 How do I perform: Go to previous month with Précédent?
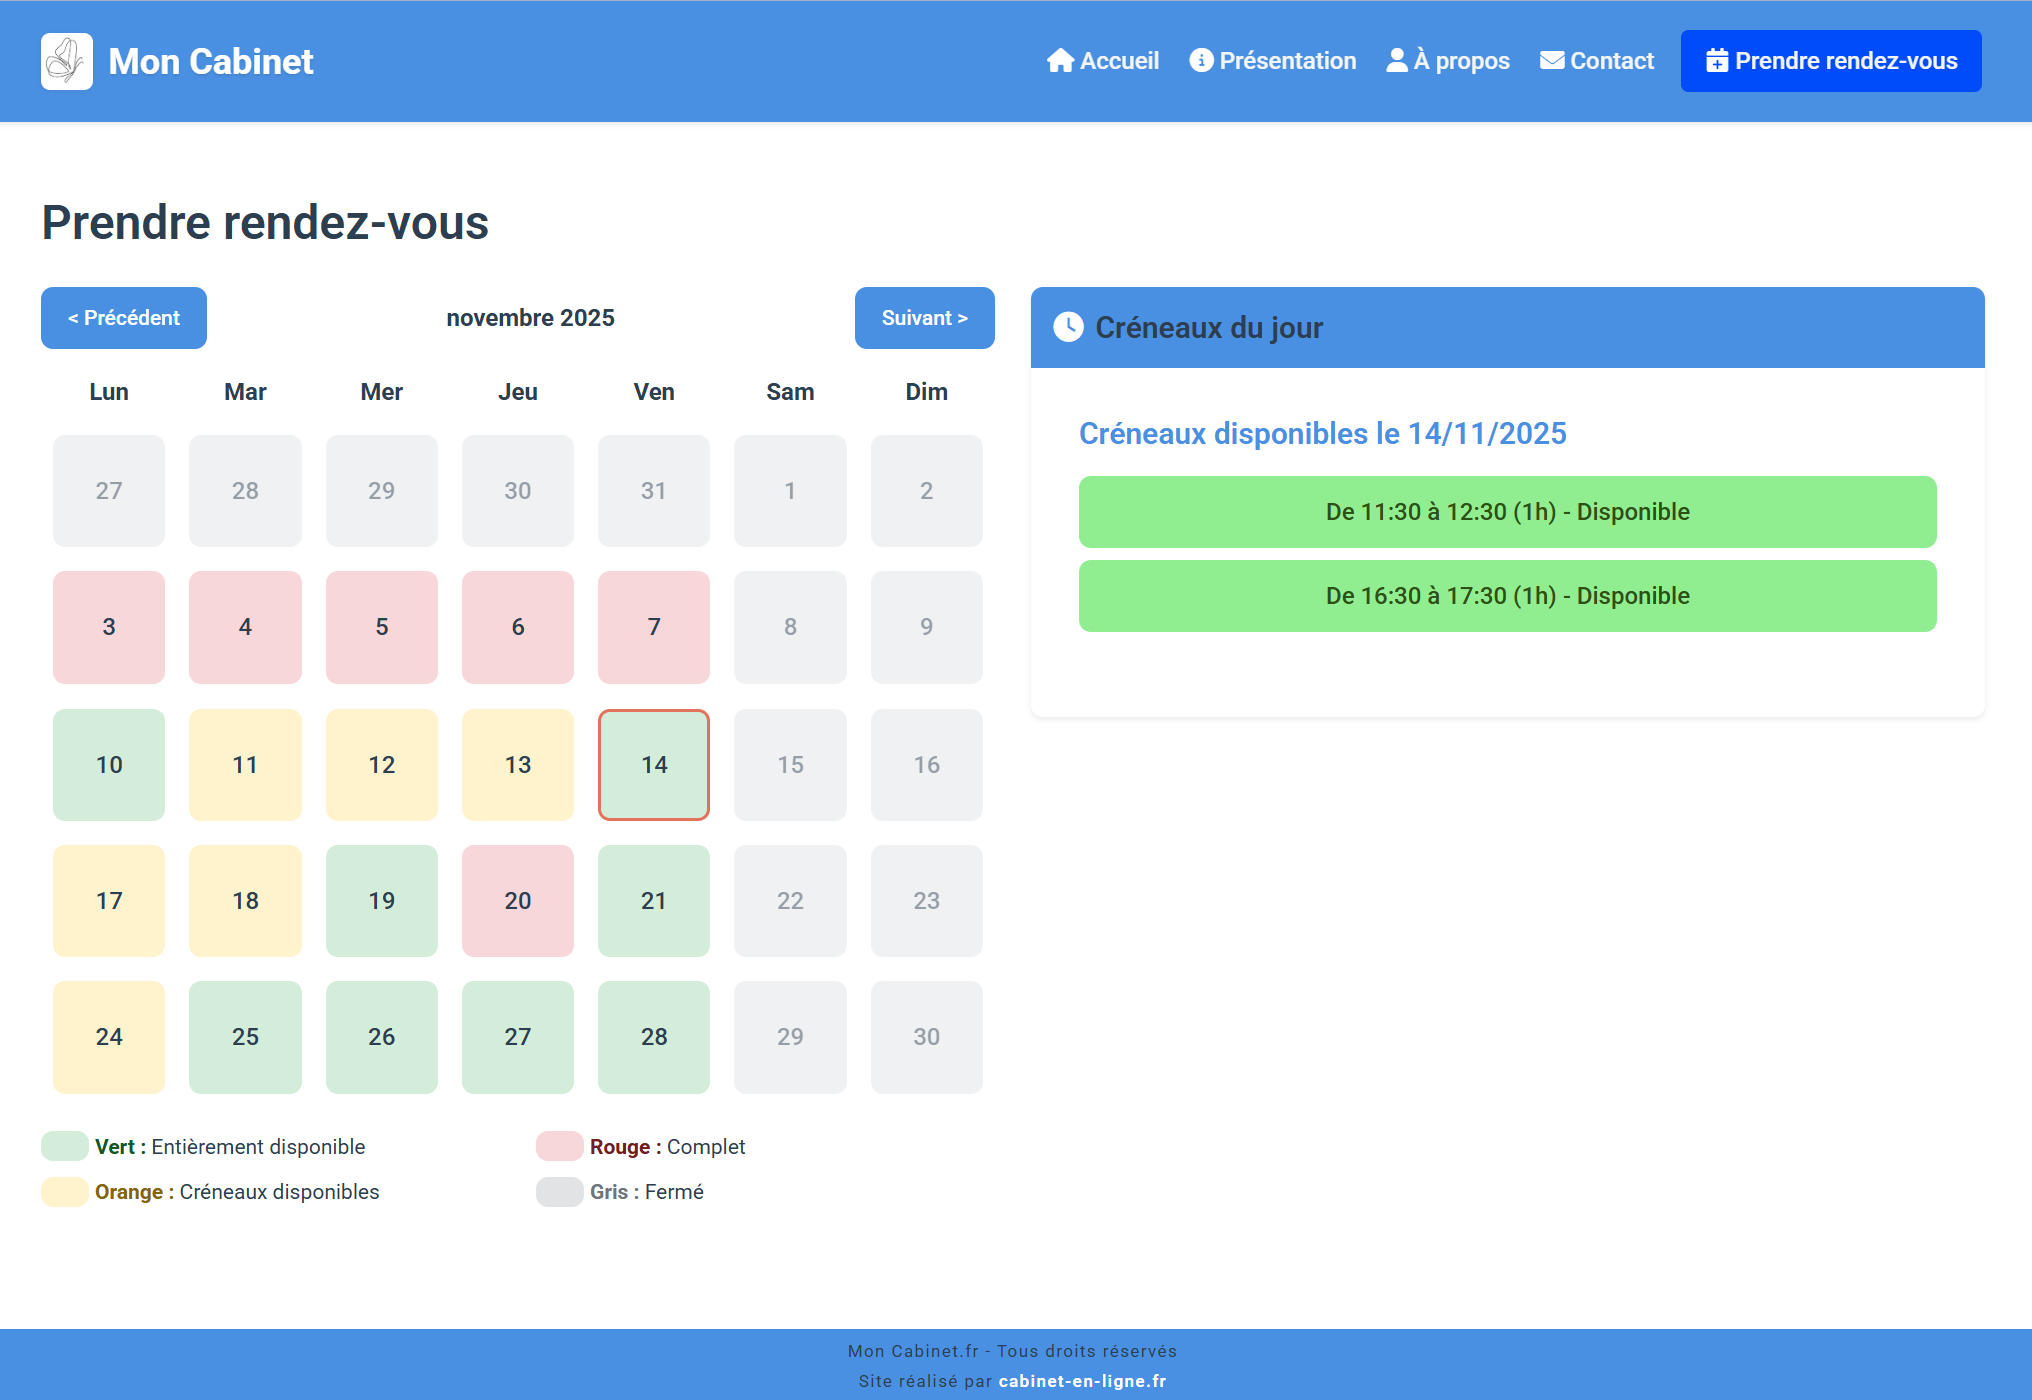124,318
